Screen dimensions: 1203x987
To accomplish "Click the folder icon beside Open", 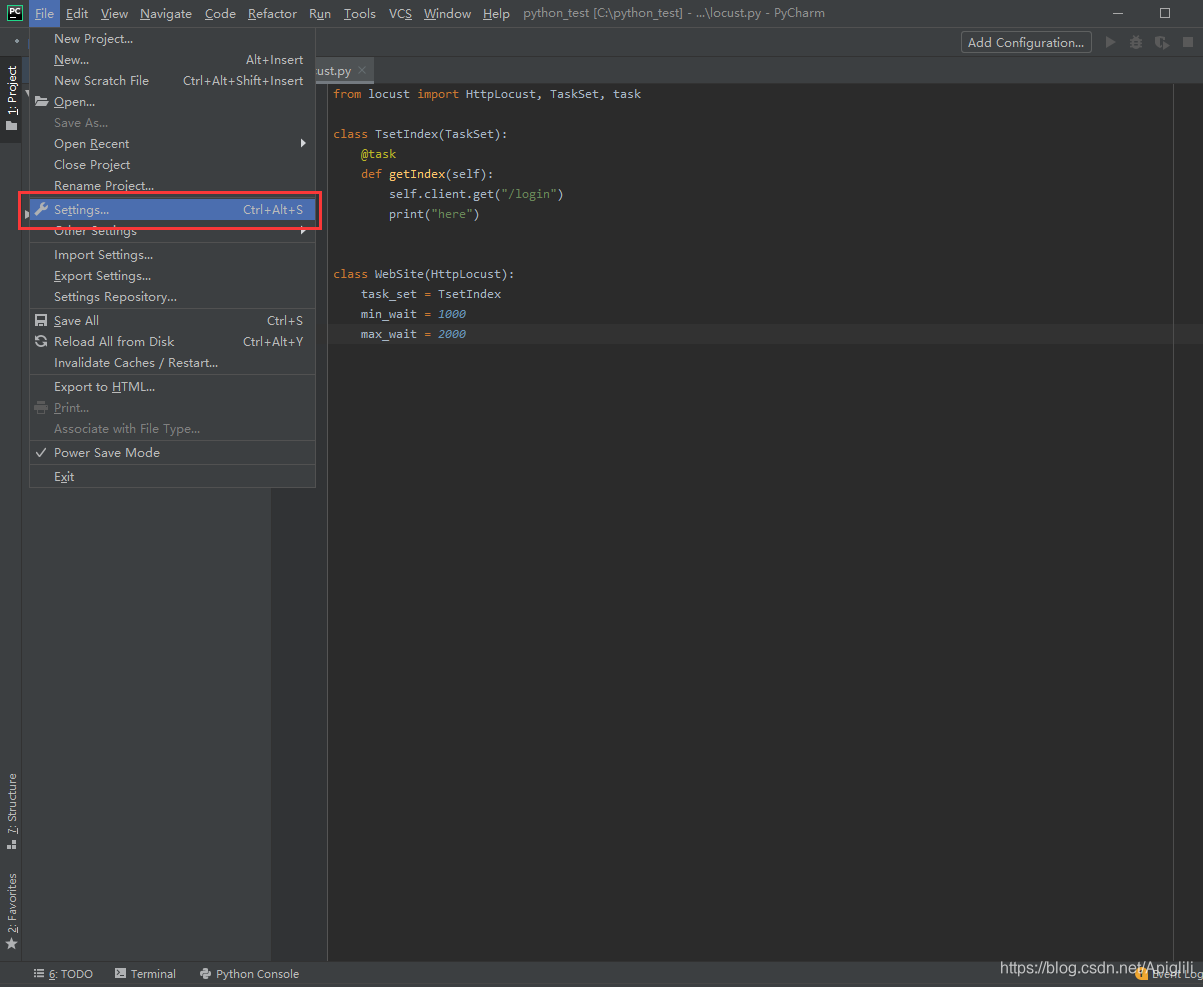I will (41, 102).
